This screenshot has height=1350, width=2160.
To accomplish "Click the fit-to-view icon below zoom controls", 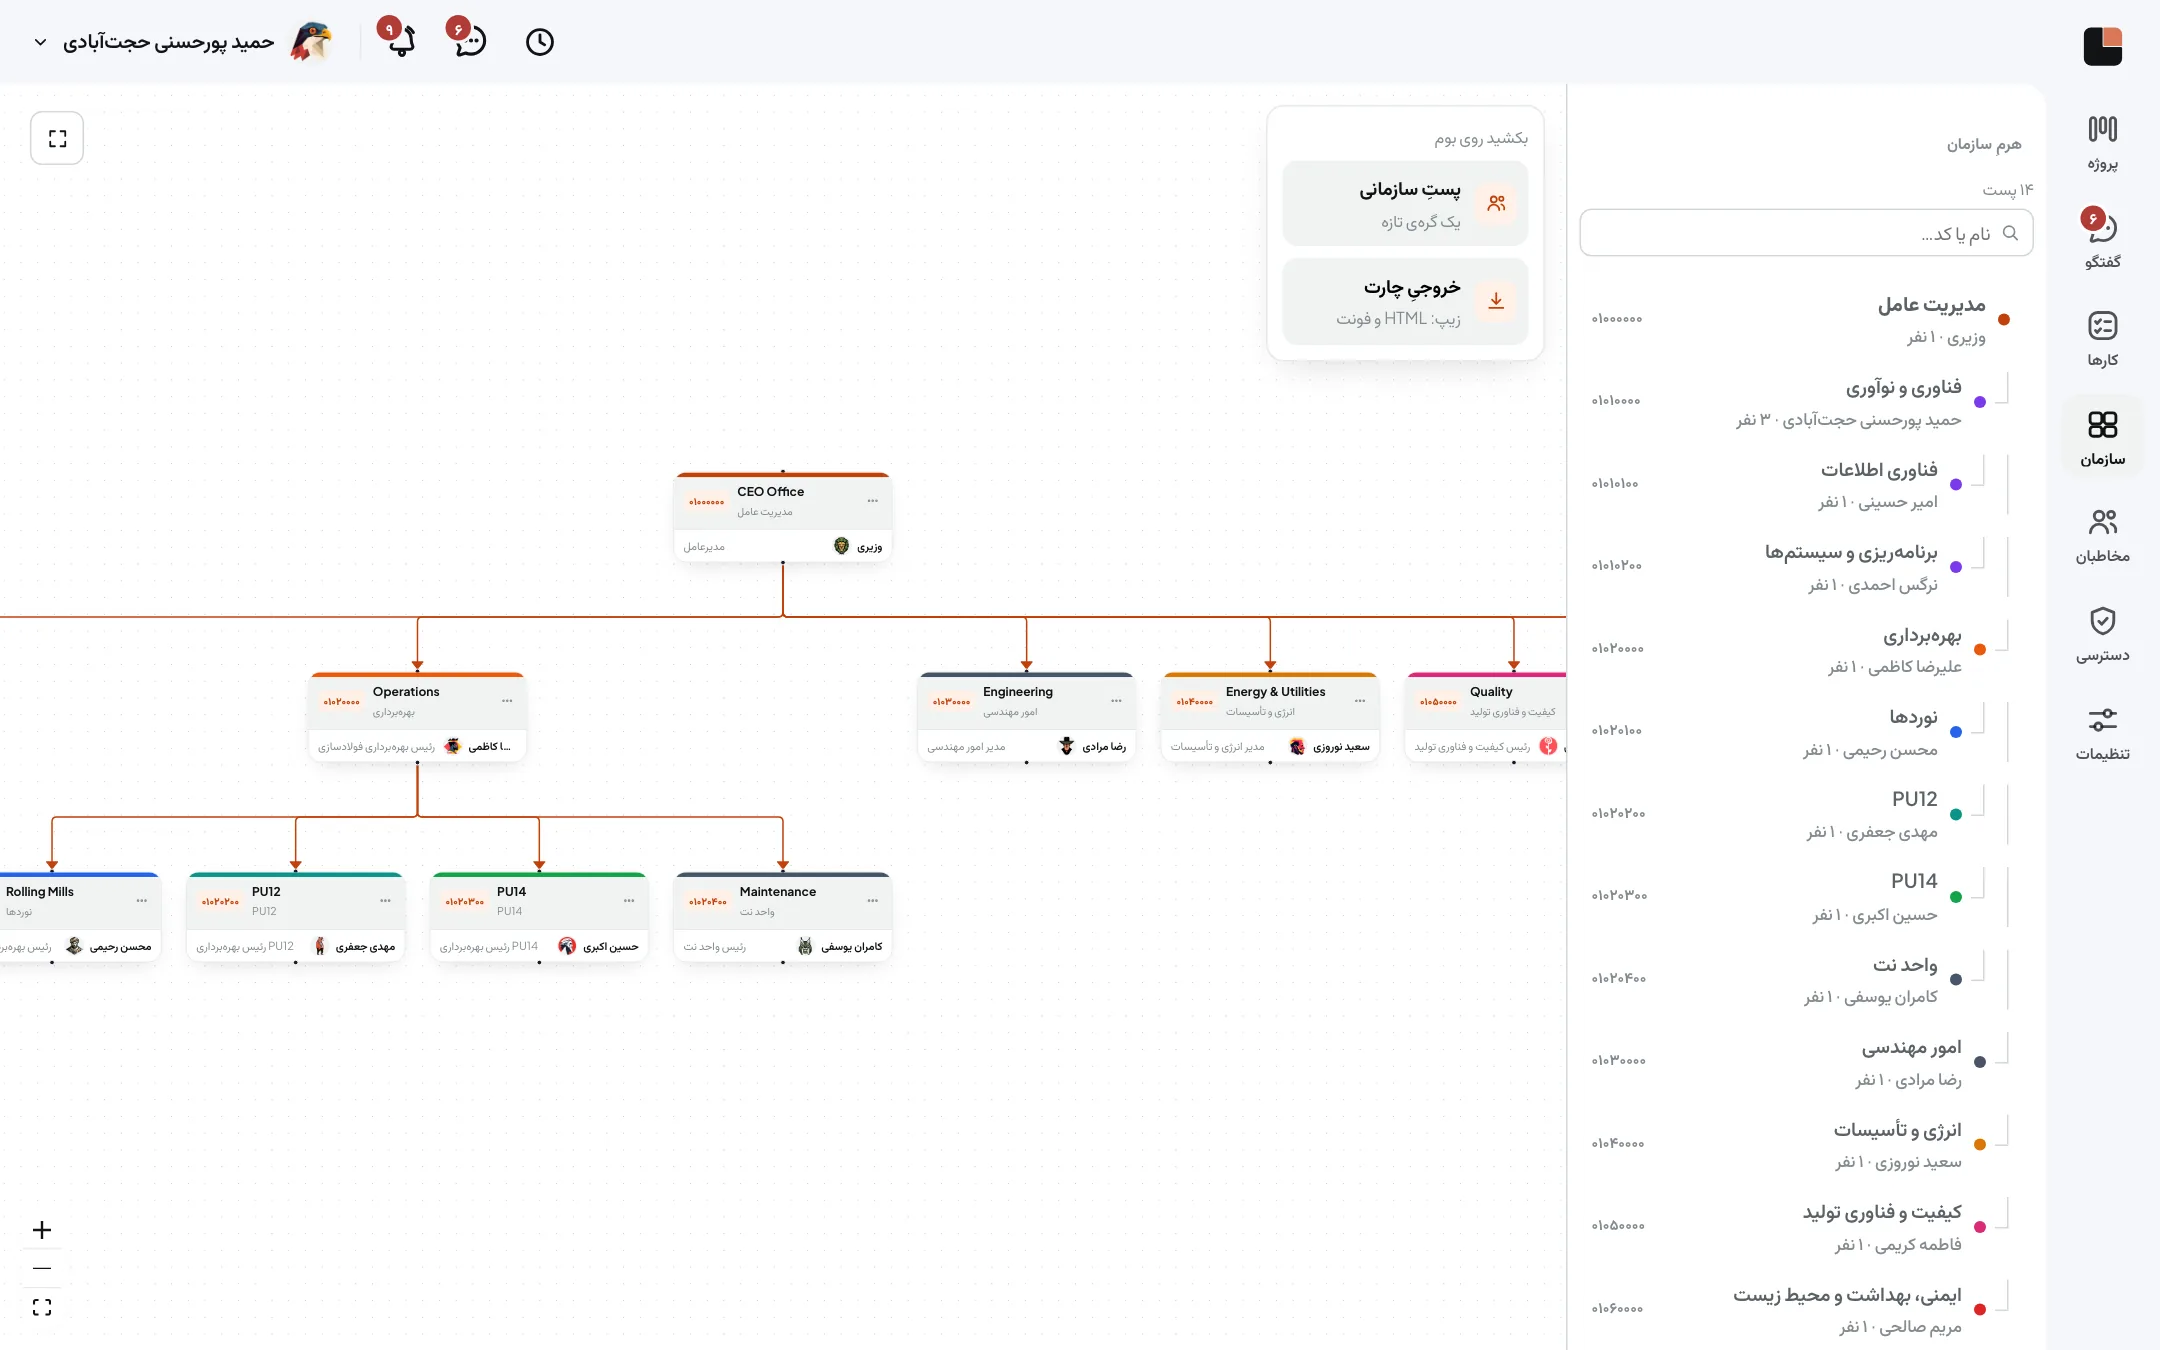I will (42, 1307).
